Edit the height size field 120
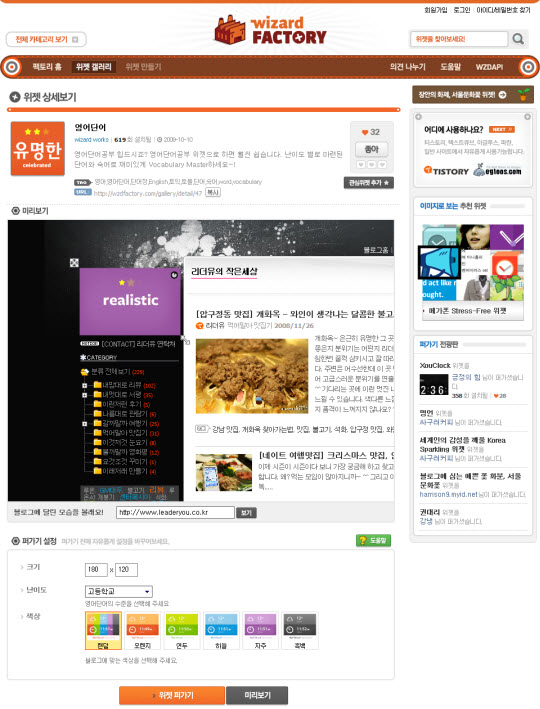Viewport: 540px width, 709px height. click(x=126, y=570)
